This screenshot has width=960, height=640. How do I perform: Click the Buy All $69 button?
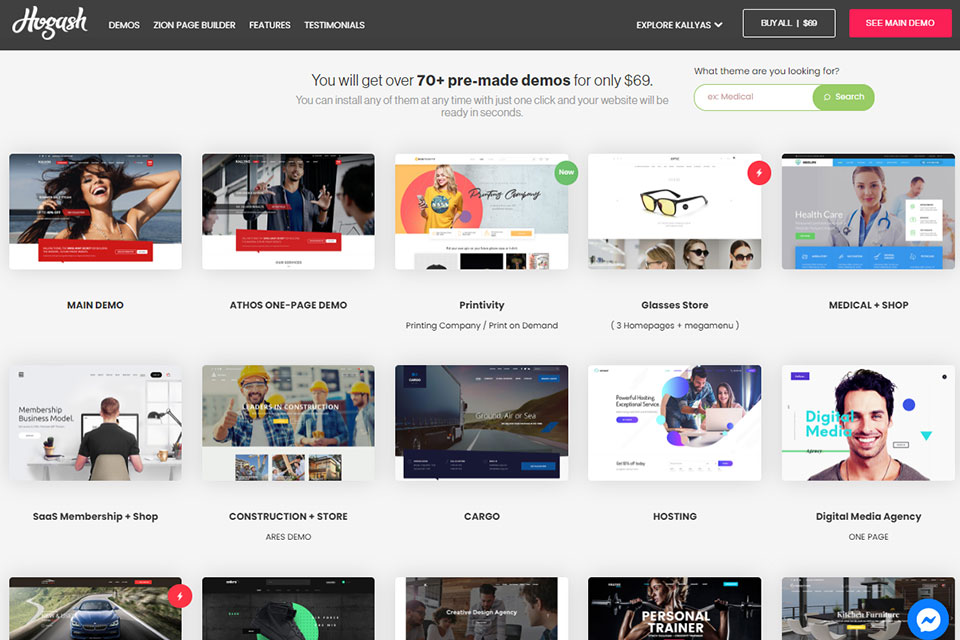click(789, 23)
